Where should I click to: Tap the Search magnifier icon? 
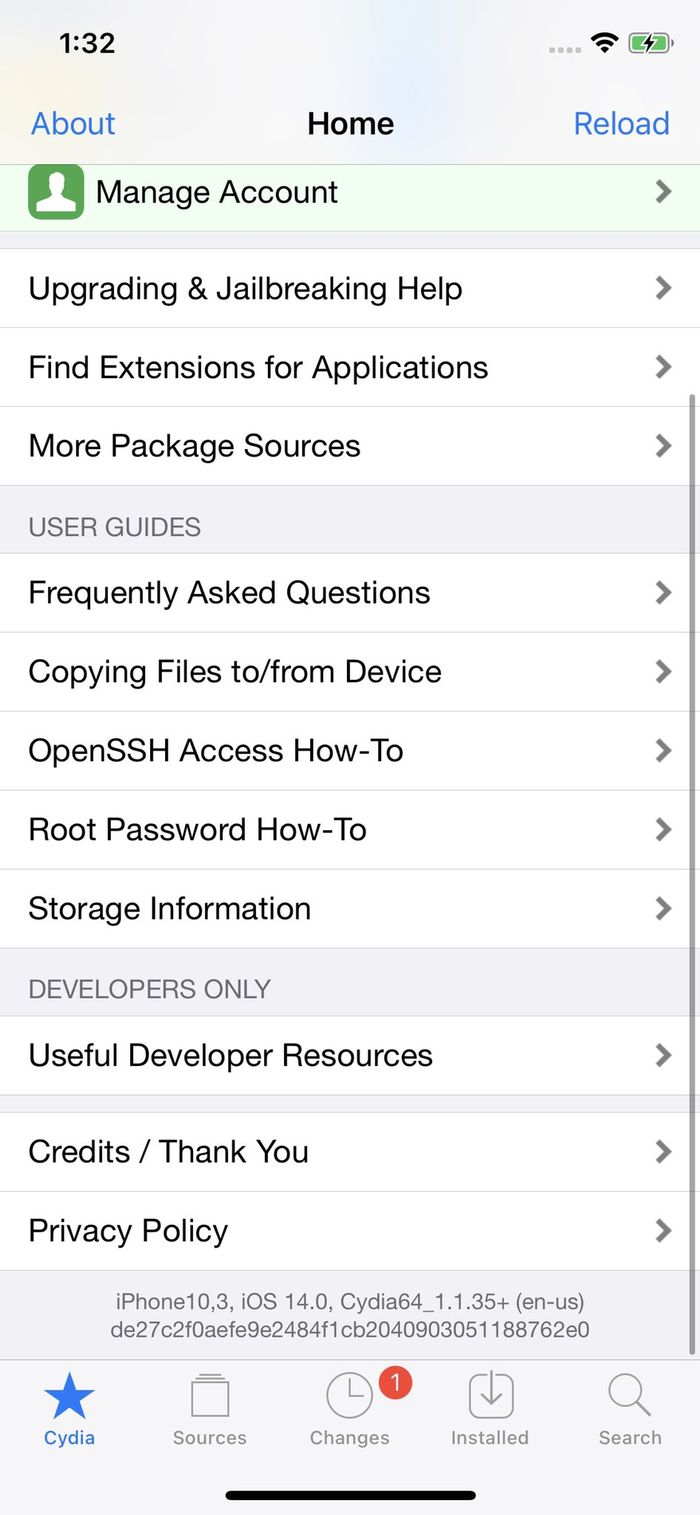point(629,1396)
